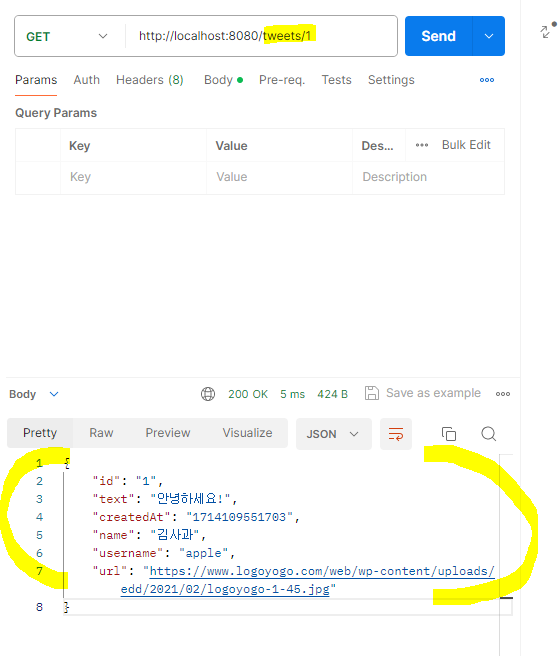Click the Query Params heading
The width and height of the screenshot is (559, 656).
click(56, 113)
